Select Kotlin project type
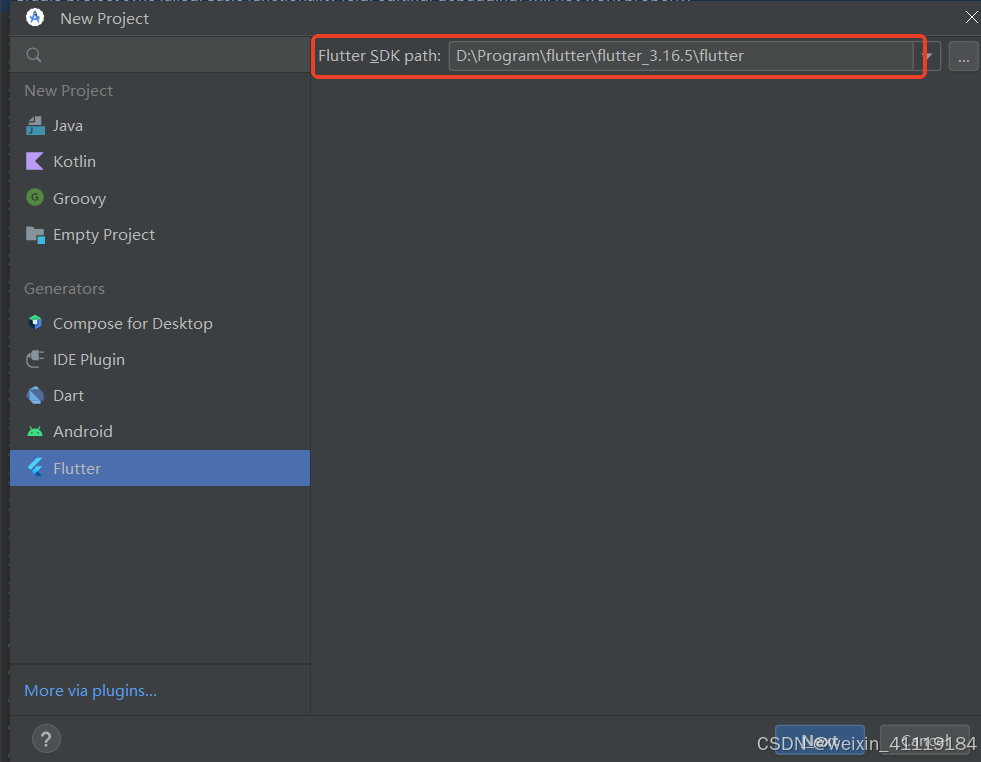 (x=160, y=161)
